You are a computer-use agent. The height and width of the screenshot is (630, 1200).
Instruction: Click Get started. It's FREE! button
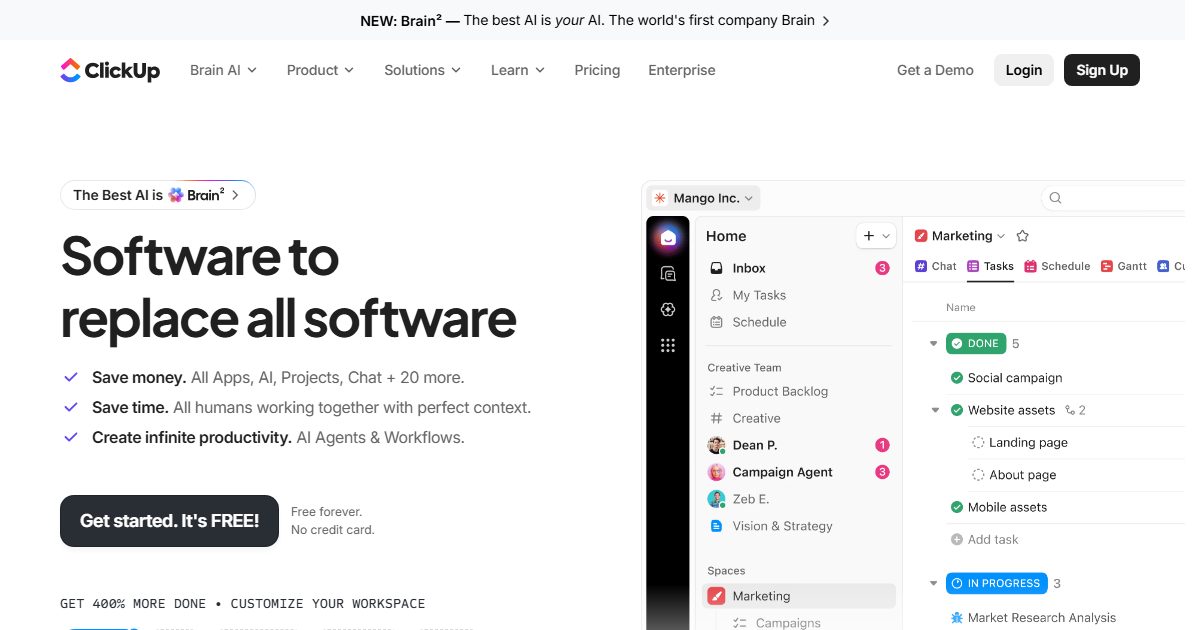[x=169, y=521]
